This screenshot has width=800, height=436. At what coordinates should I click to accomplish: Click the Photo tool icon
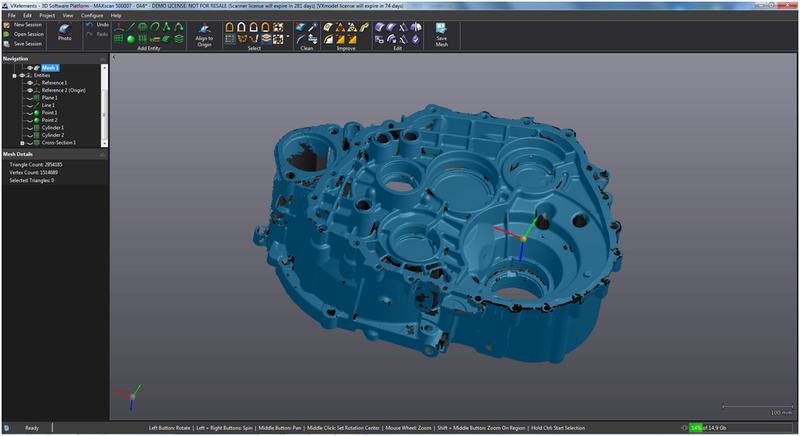pos(64,29)
